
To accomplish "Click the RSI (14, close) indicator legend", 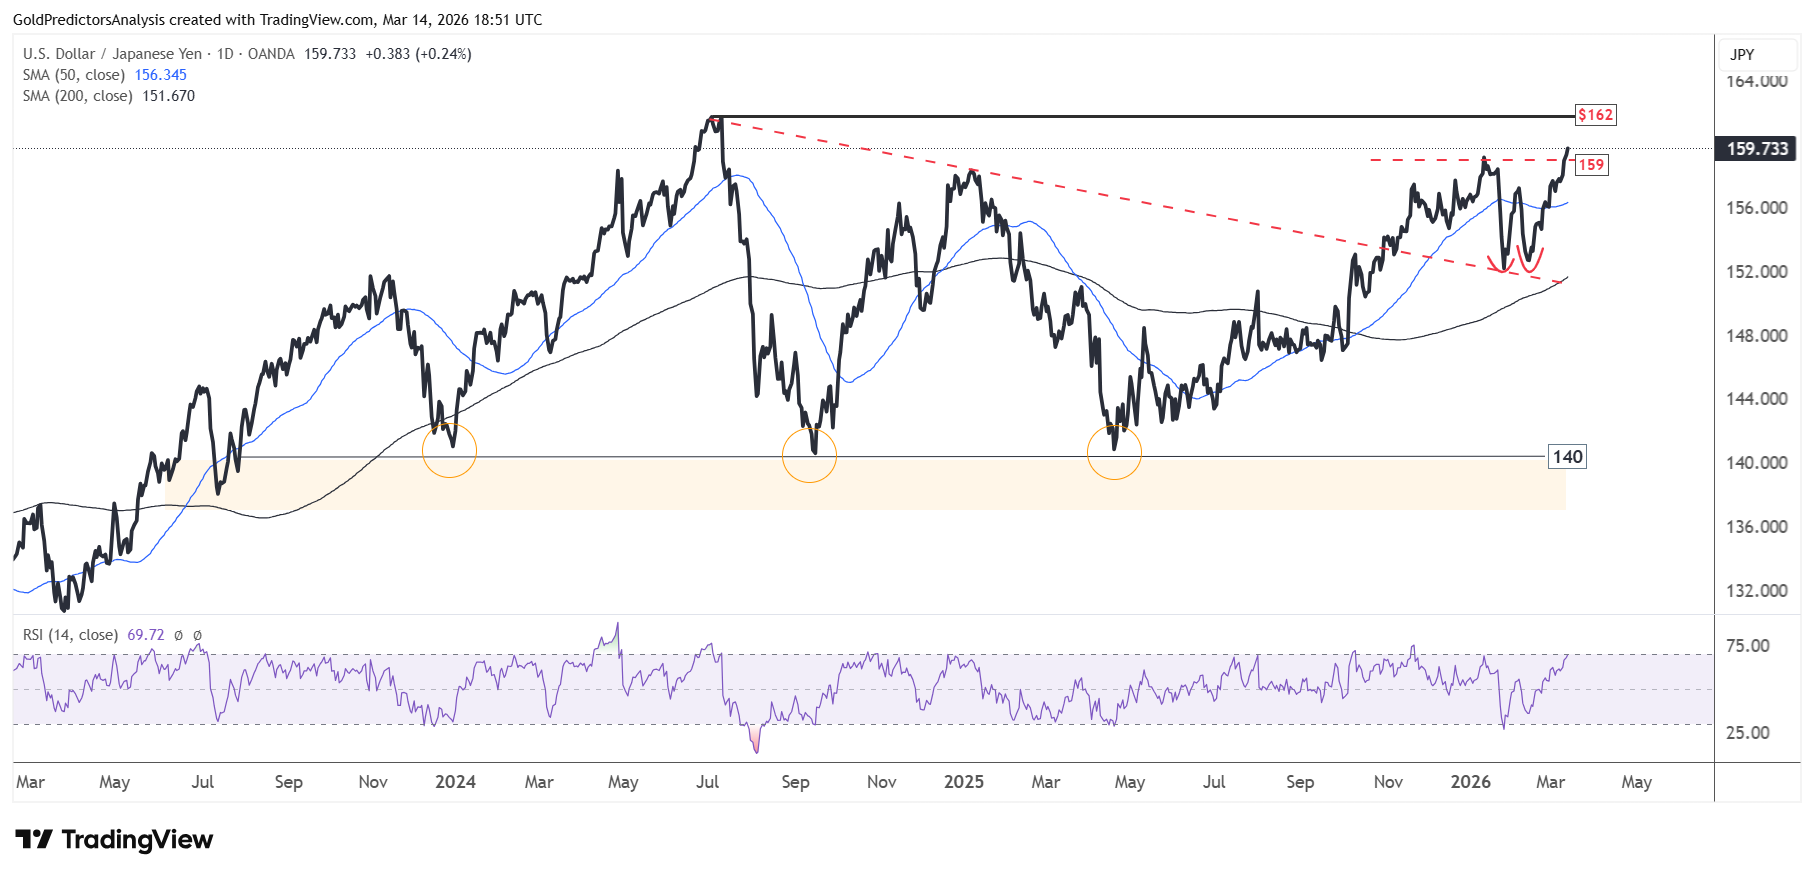I will point(70,635).
